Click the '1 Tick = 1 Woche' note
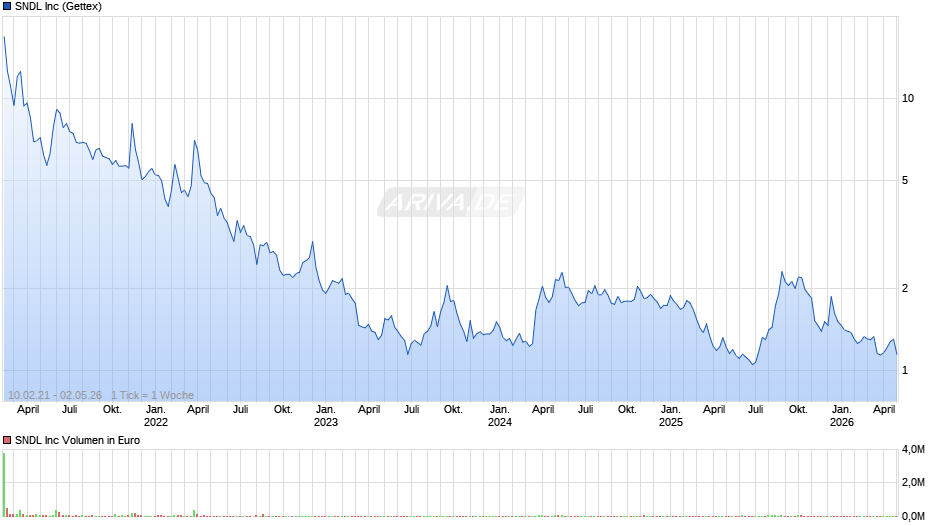This screenshot has height=526, width=940. (x=152, y=395)
